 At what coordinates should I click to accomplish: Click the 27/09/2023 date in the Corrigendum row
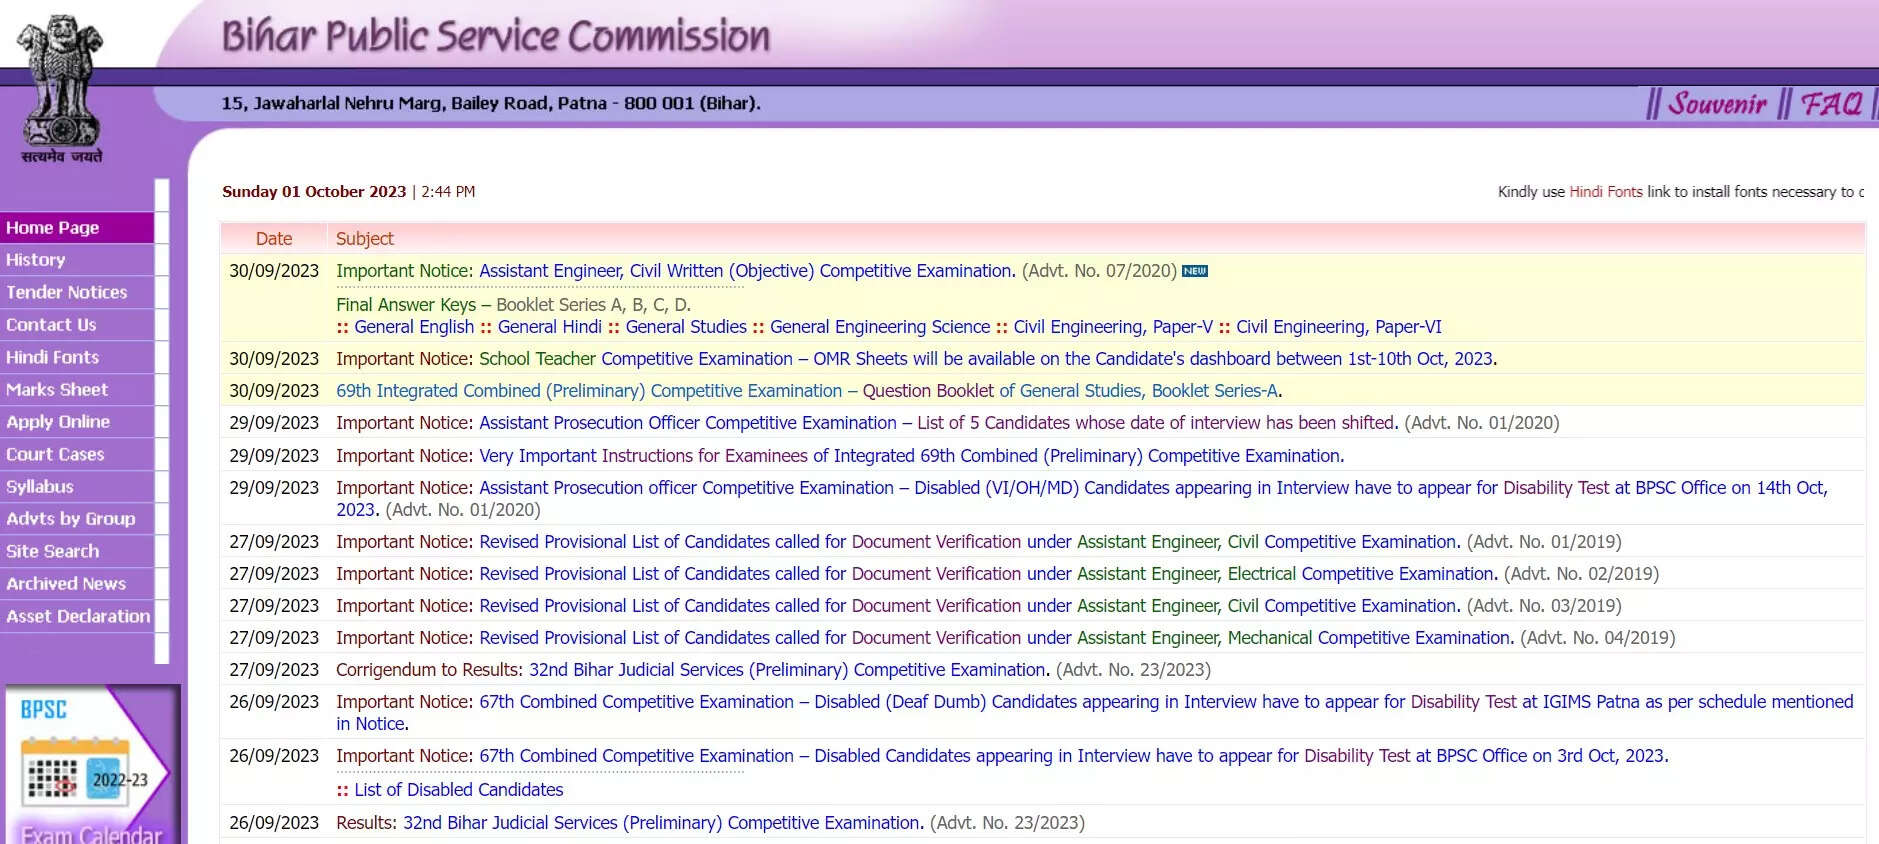click(x=274, y=670)
